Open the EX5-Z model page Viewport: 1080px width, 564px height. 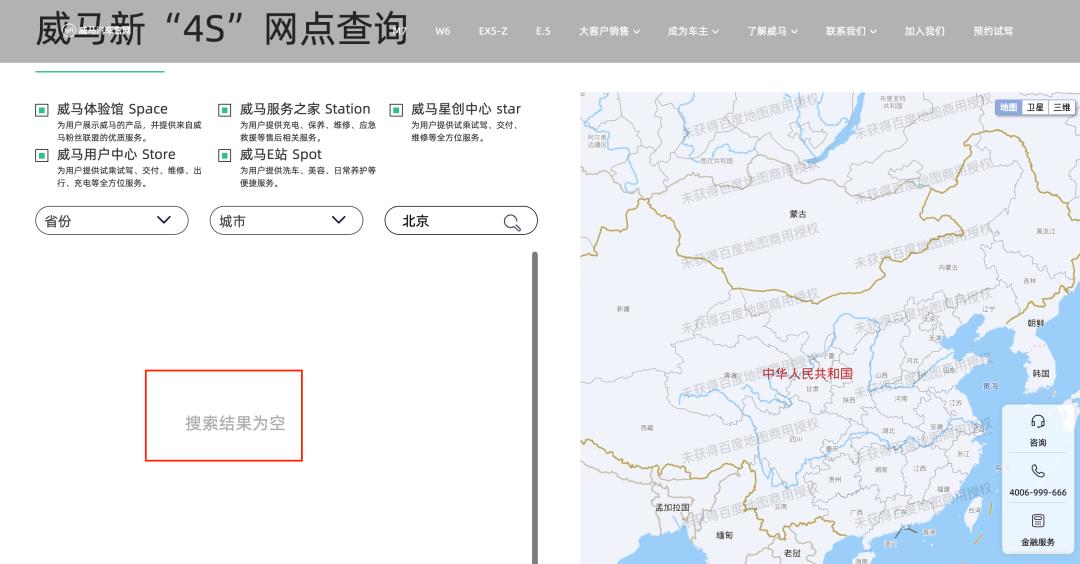[x=493, y=31]
